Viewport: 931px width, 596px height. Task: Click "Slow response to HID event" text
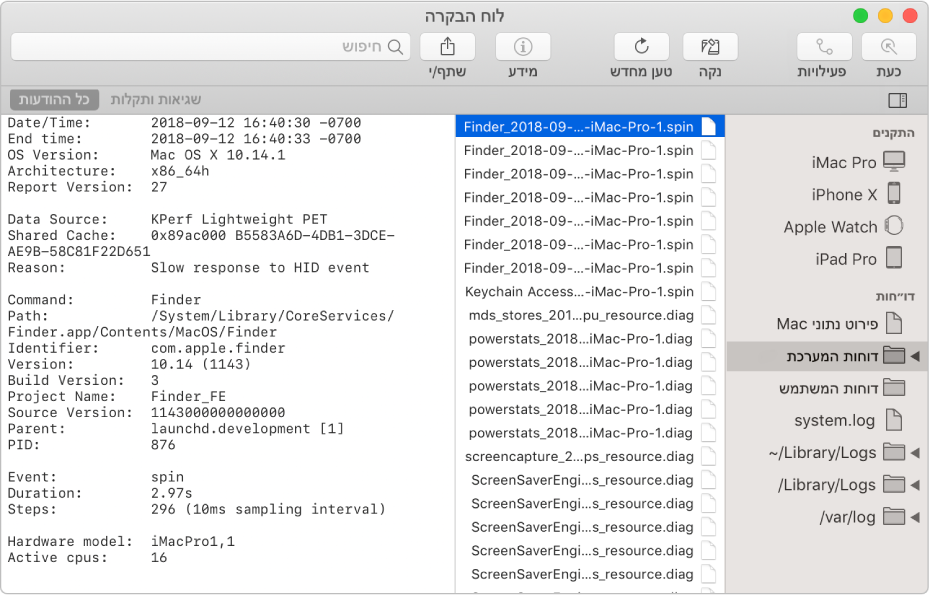click(260, 268)
